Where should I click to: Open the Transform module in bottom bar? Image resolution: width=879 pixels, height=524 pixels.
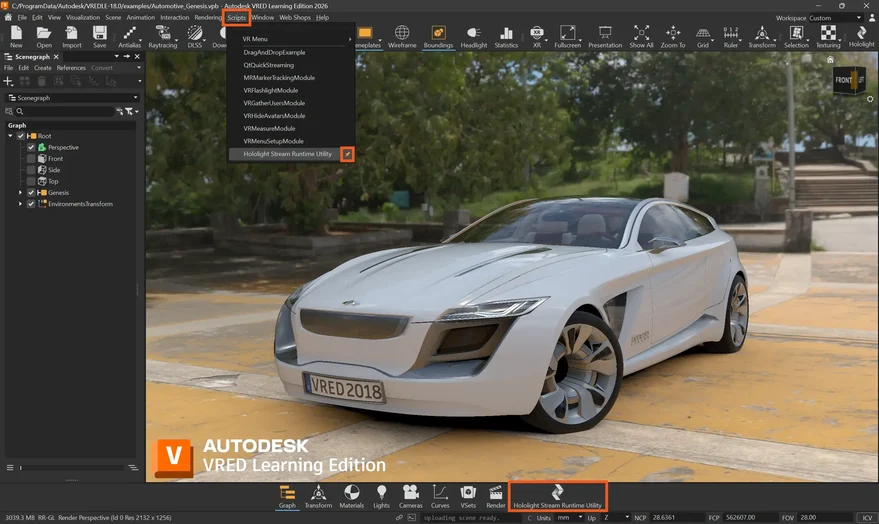tap(318, 497)
